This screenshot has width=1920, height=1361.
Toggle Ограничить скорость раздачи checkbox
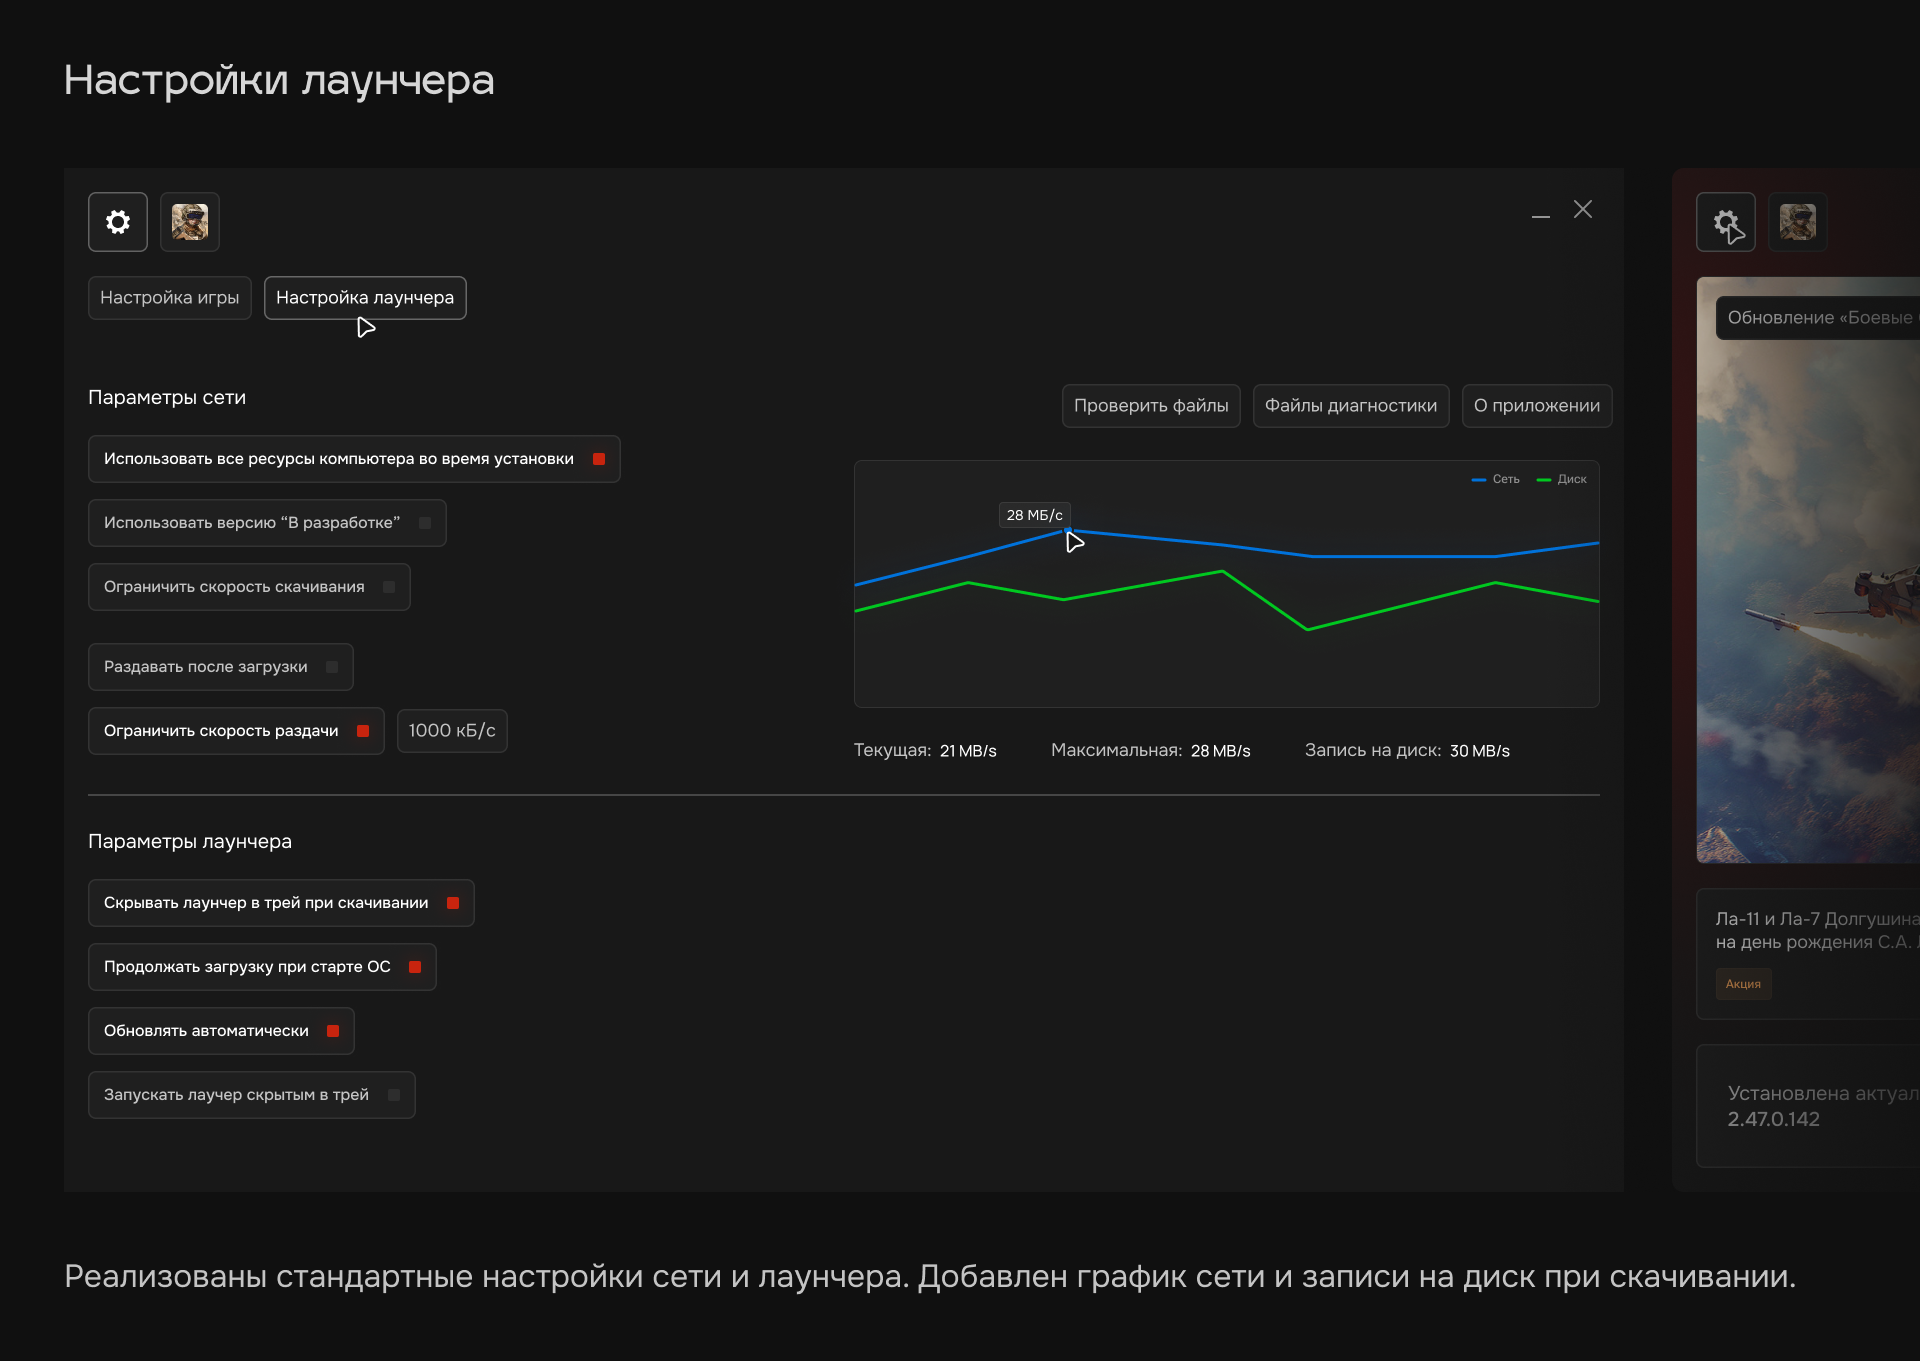click(x=363, y=731)
